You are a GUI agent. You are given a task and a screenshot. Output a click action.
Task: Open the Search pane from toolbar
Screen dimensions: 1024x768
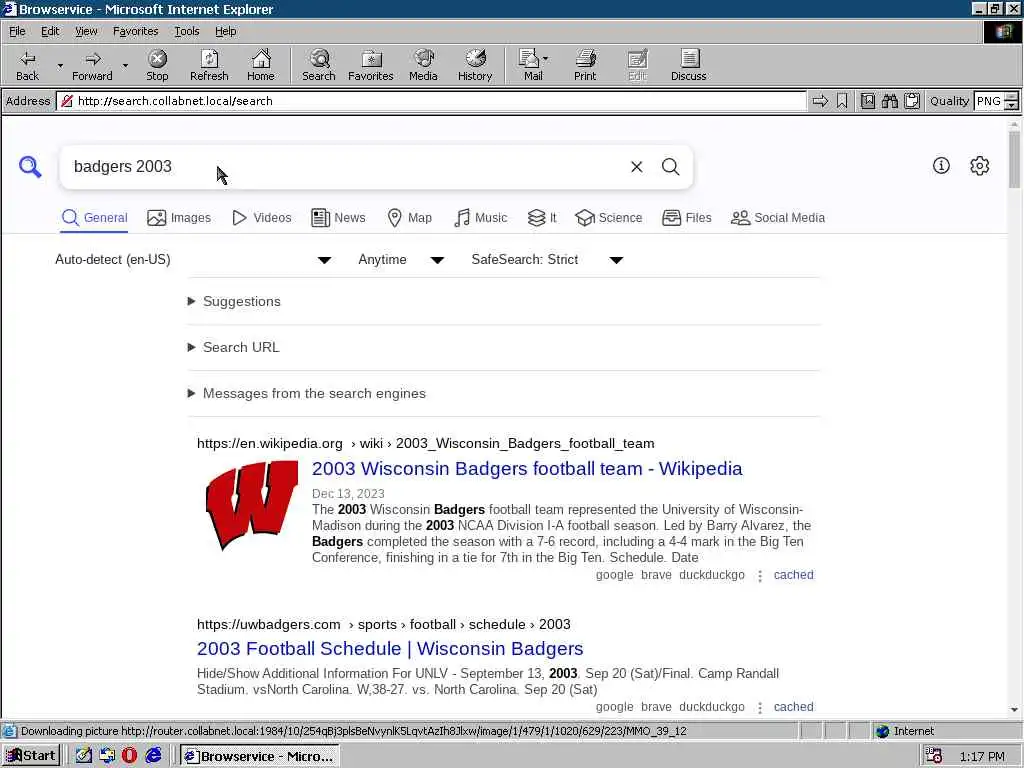[319, 65]
